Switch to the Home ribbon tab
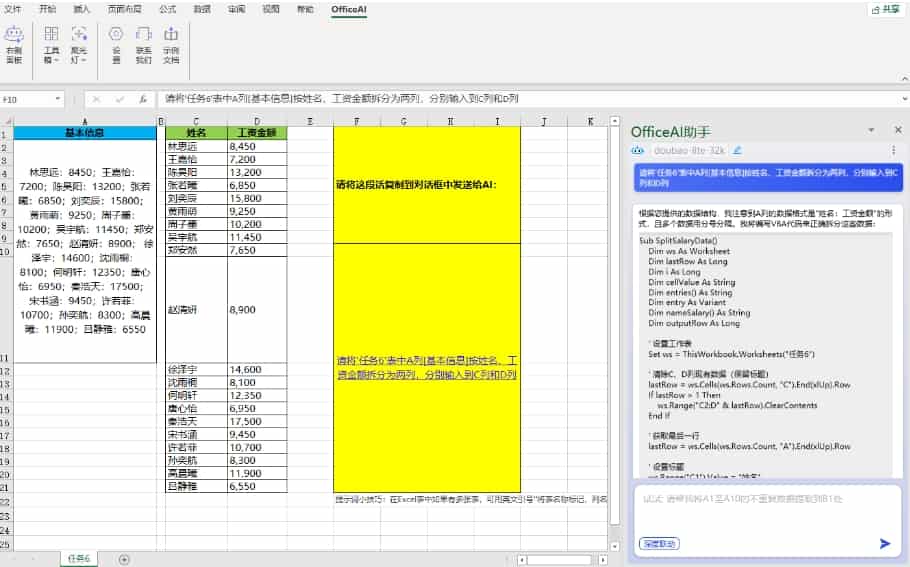910x567 pixels. 48,9
